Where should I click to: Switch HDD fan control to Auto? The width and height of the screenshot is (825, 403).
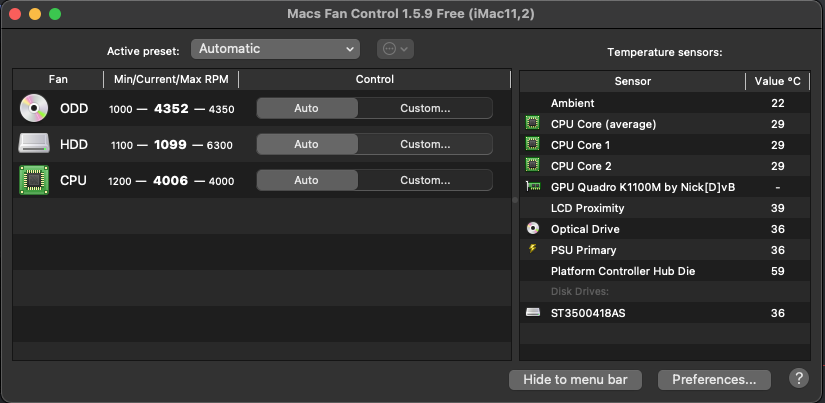tap(306, 144)
